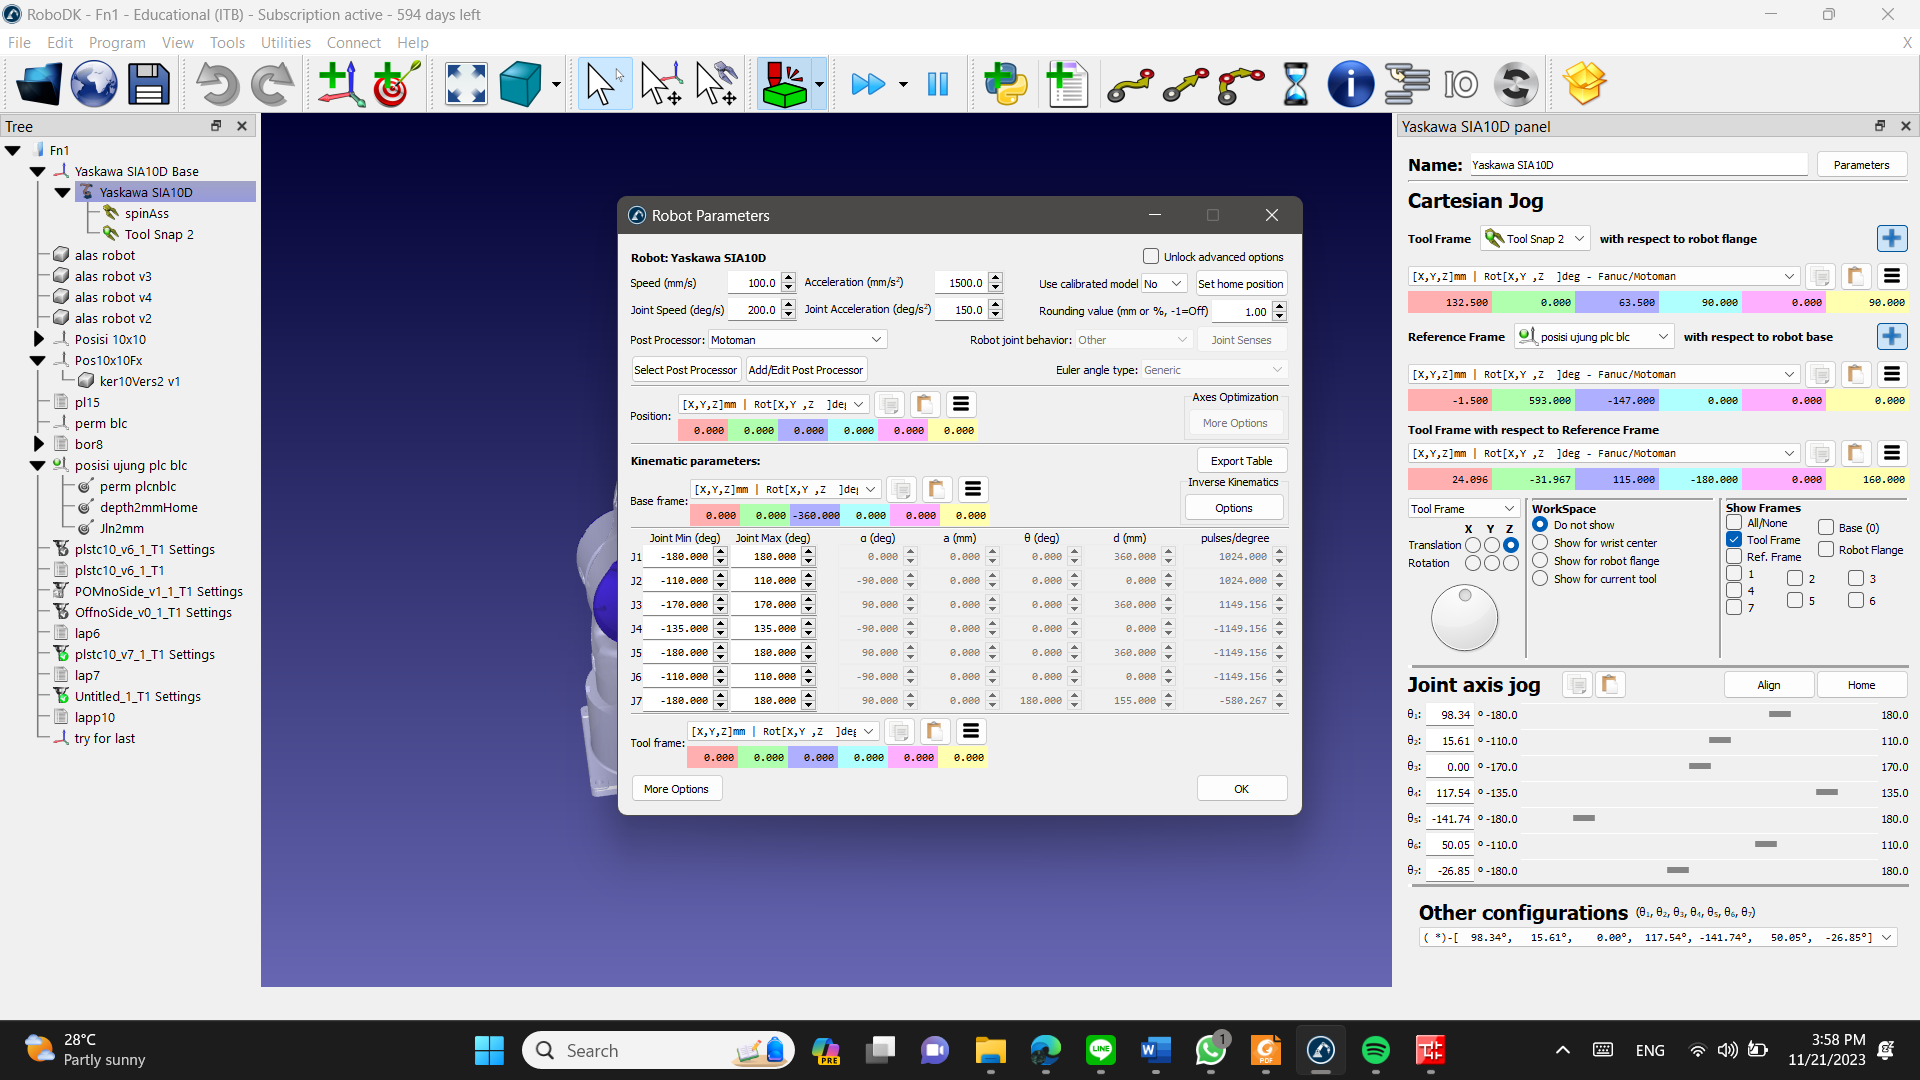Viewport: 1920px width, 1080px height.
Task: Open the Program menu
Action: (x=117, y=42)
